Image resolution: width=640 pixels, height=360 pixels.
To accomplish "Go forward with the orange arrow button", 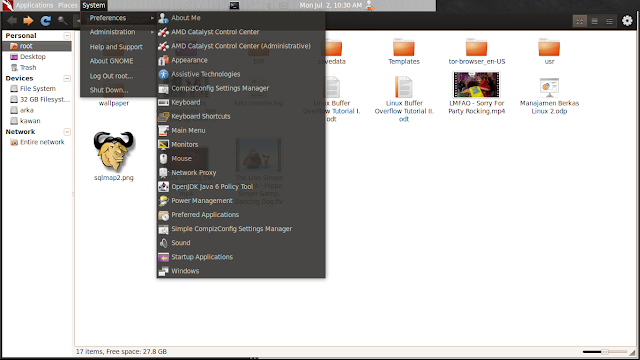I will point(28,20).
